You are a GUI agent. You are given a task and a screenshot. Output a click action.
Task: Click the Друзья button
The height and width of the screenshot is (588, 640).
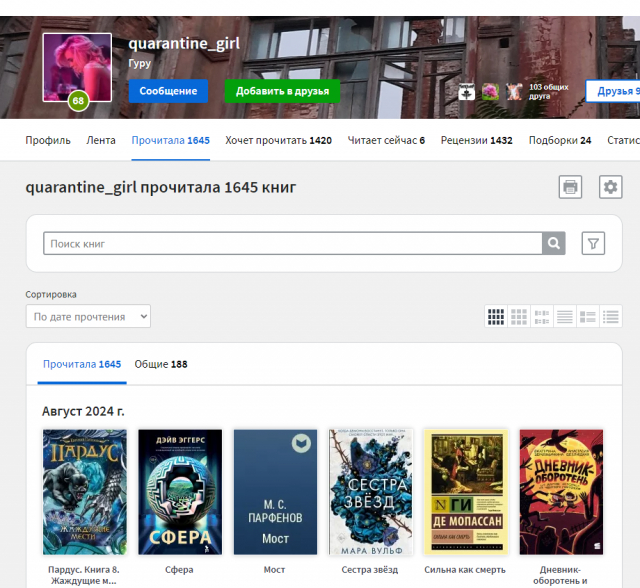coord(613,91)
